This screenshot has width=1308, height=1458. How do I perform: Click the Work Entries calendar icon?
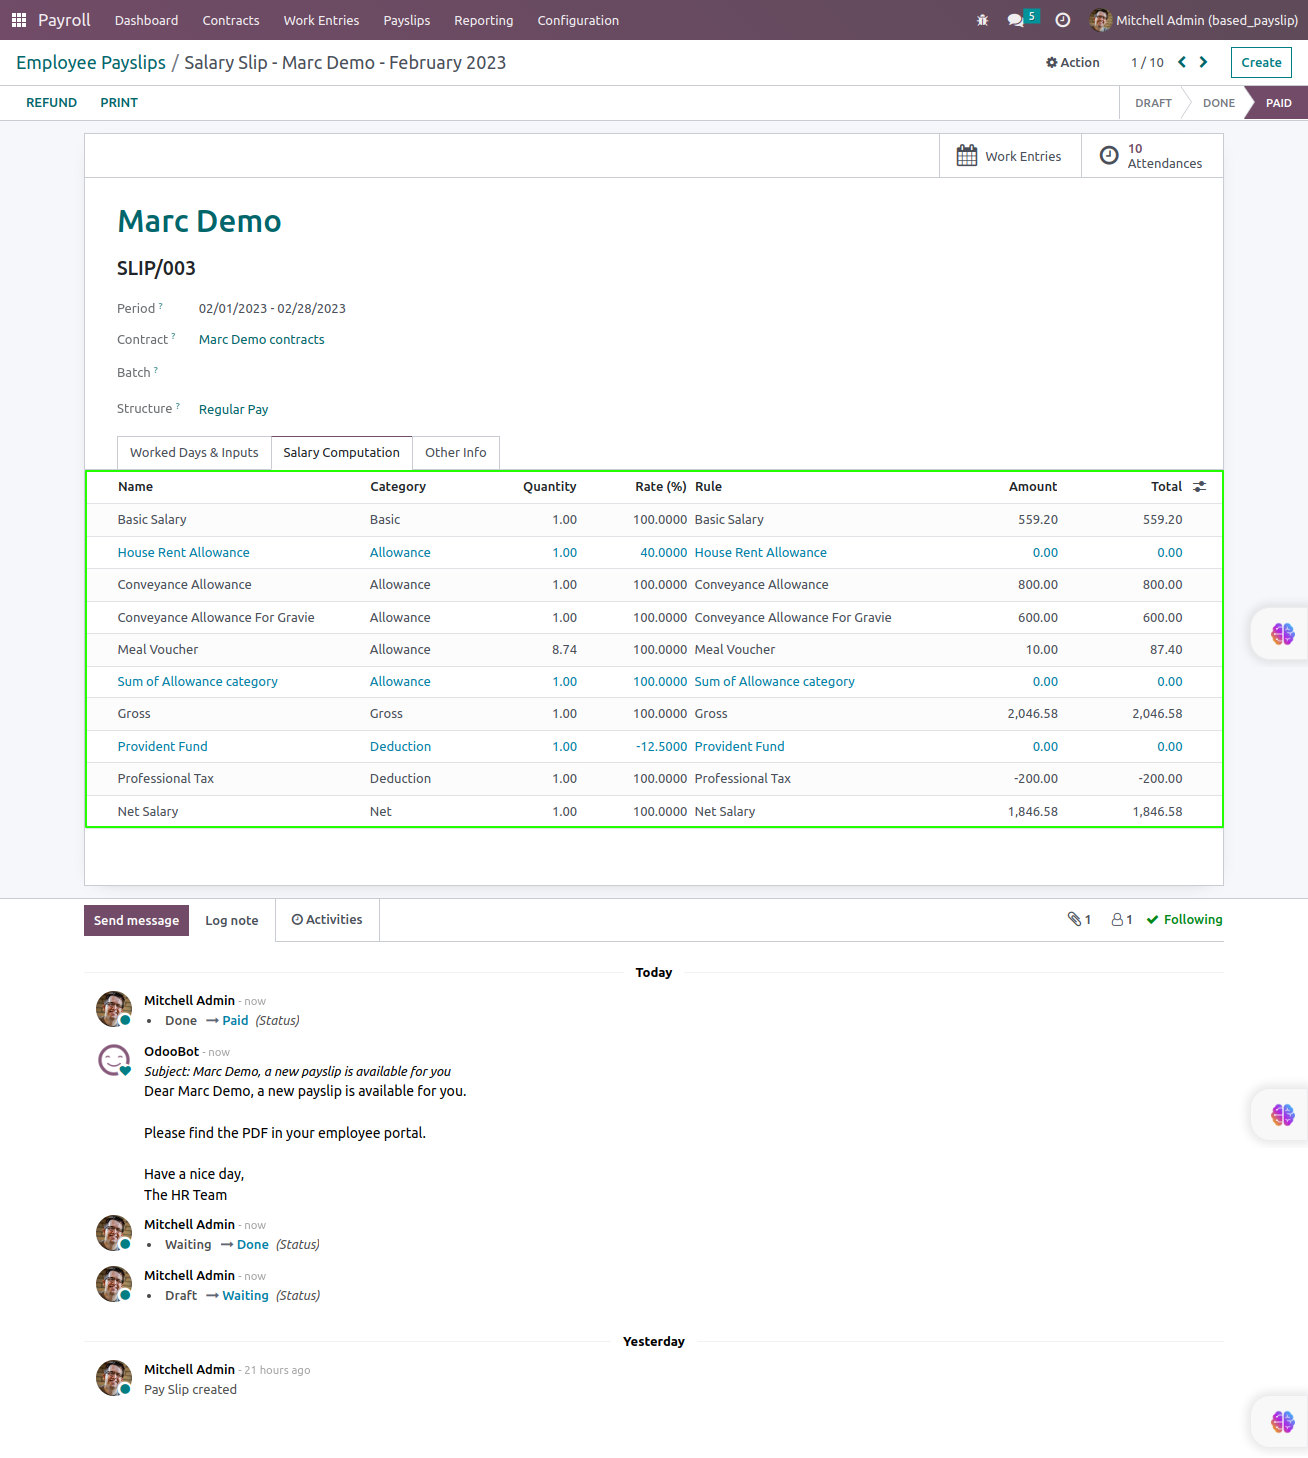pos(967,156)
